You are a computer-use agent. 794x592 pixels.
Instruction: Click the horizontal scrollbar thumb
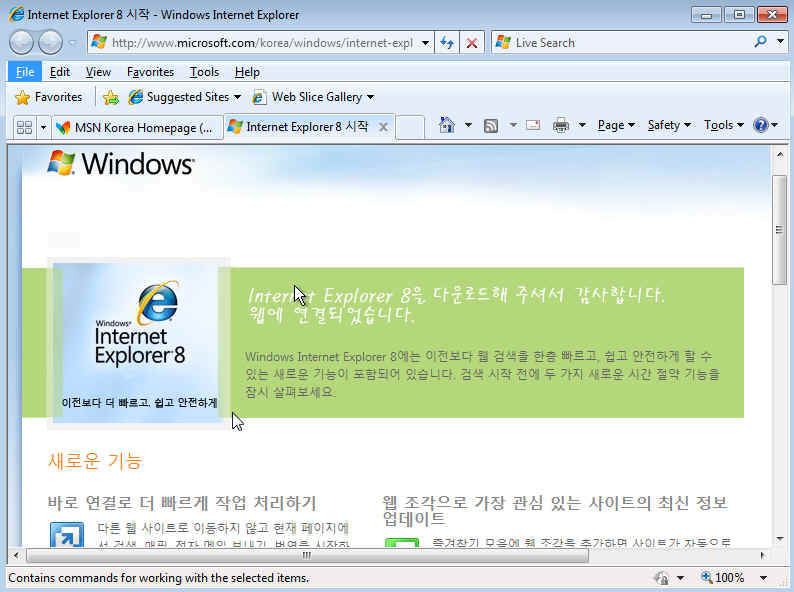click(x=307, y=556)
